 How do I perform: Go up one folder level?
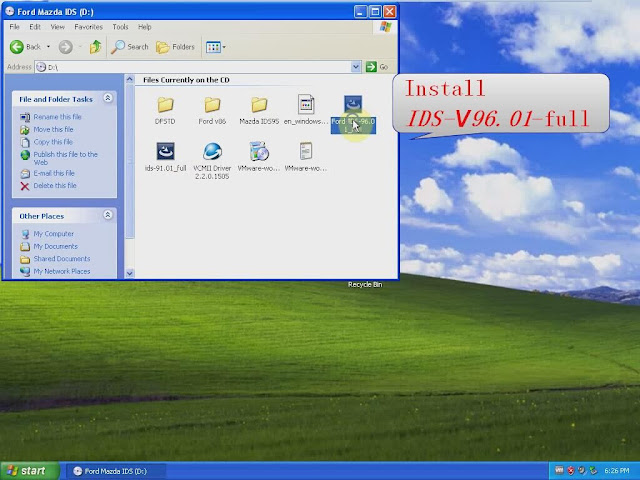96,47
